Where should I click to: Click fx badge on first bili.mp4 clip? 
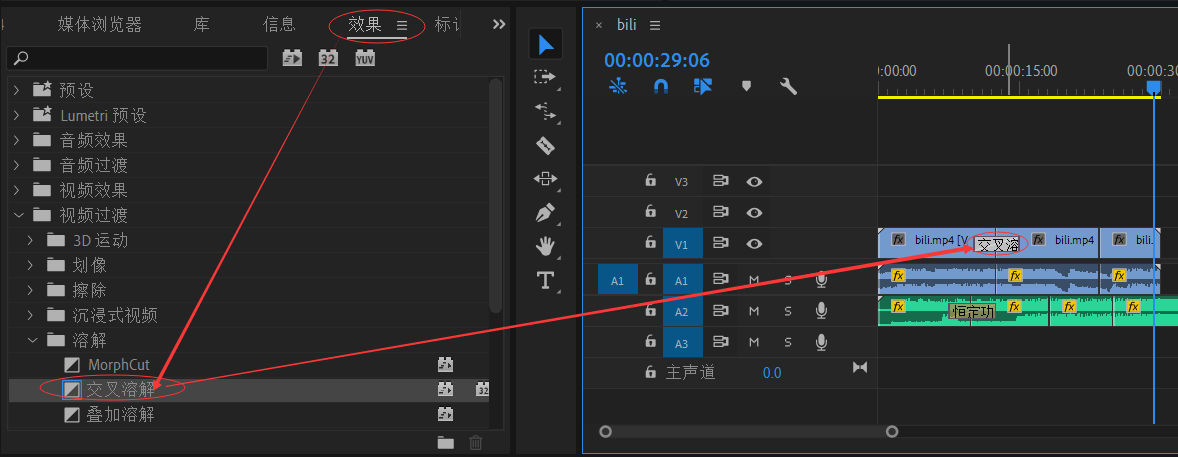point(899,240)
